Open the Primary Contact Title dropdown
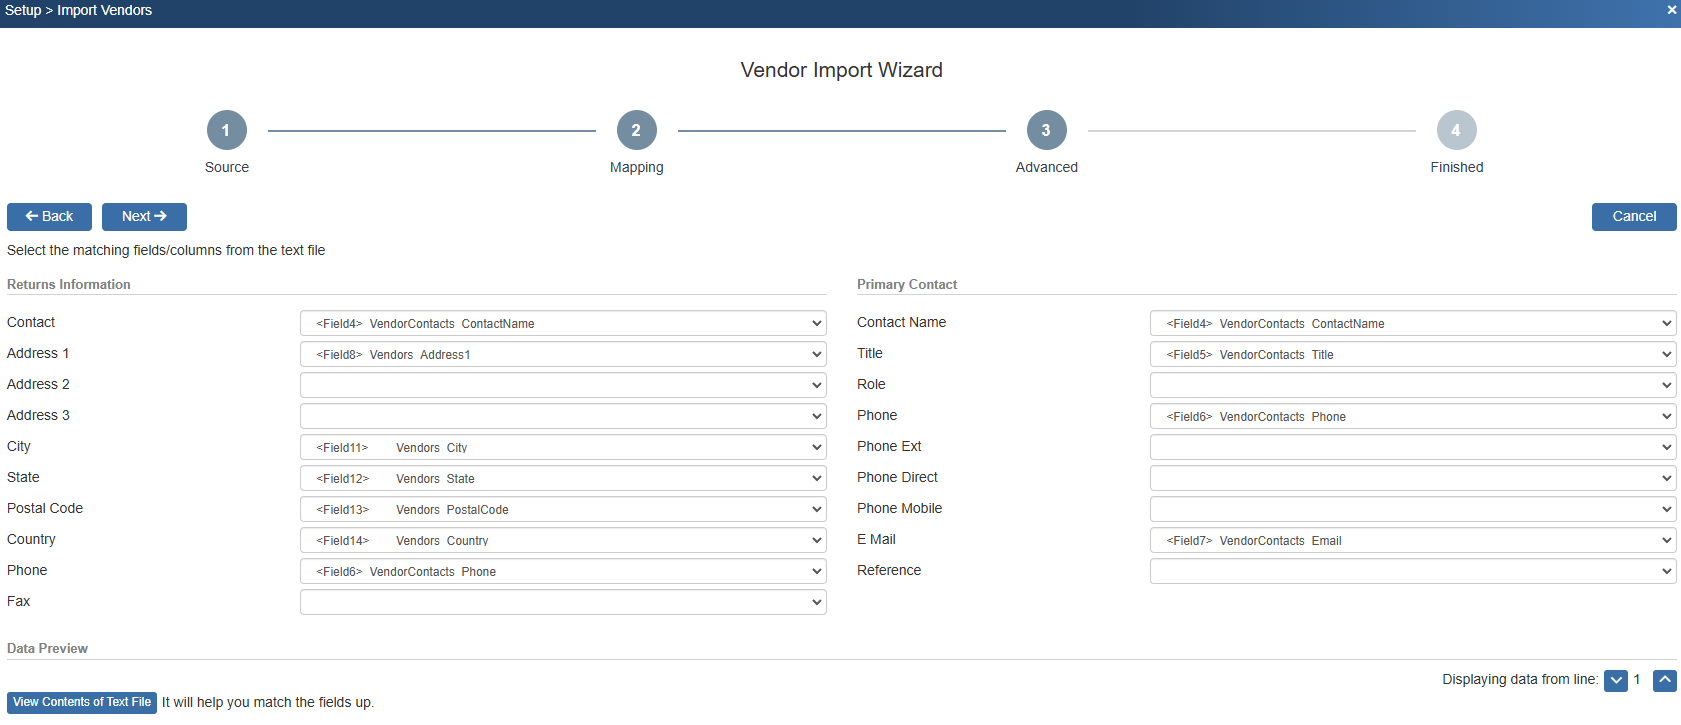This screenshot has width=1681, height=725. pyautogui.click(x=1412, y=354)
